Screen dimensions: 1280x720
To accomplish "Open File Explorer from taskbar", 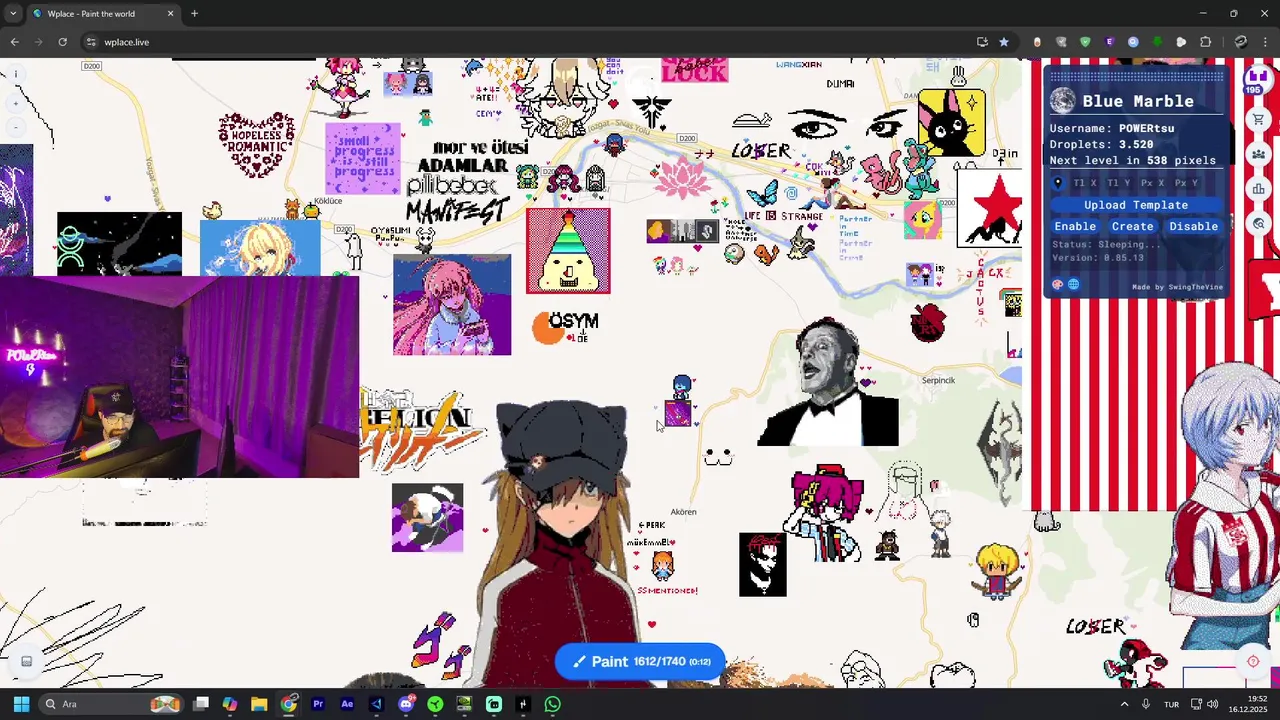I will tap(259, 704).
